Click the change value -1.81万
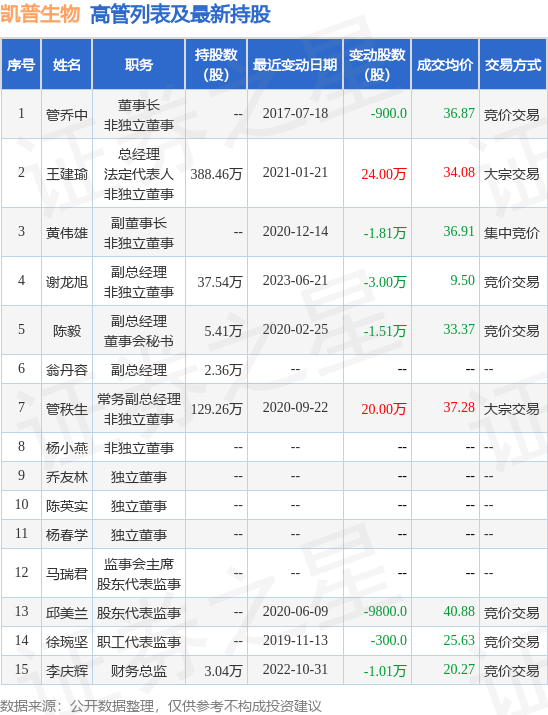The image size is (548, 715). click(x=385, y=233)
